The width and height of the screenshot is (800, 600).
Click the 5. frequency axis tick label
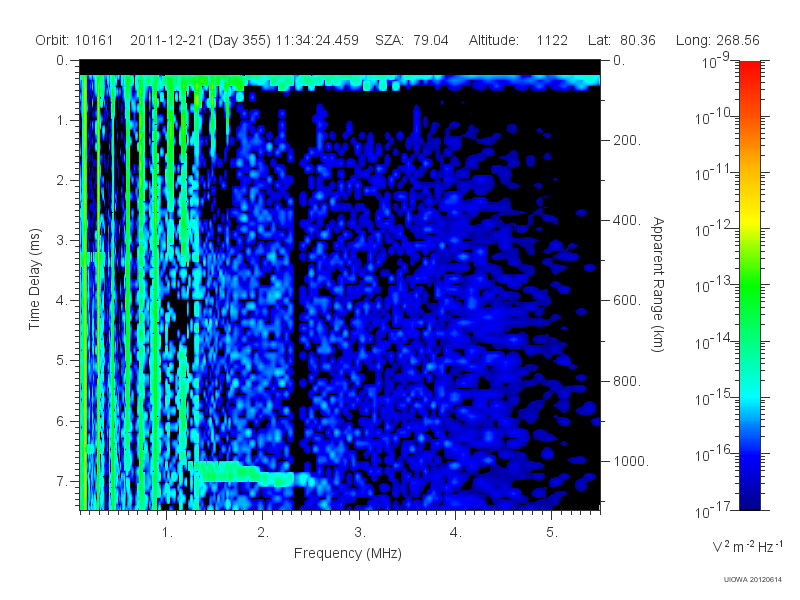click(552, 533)
